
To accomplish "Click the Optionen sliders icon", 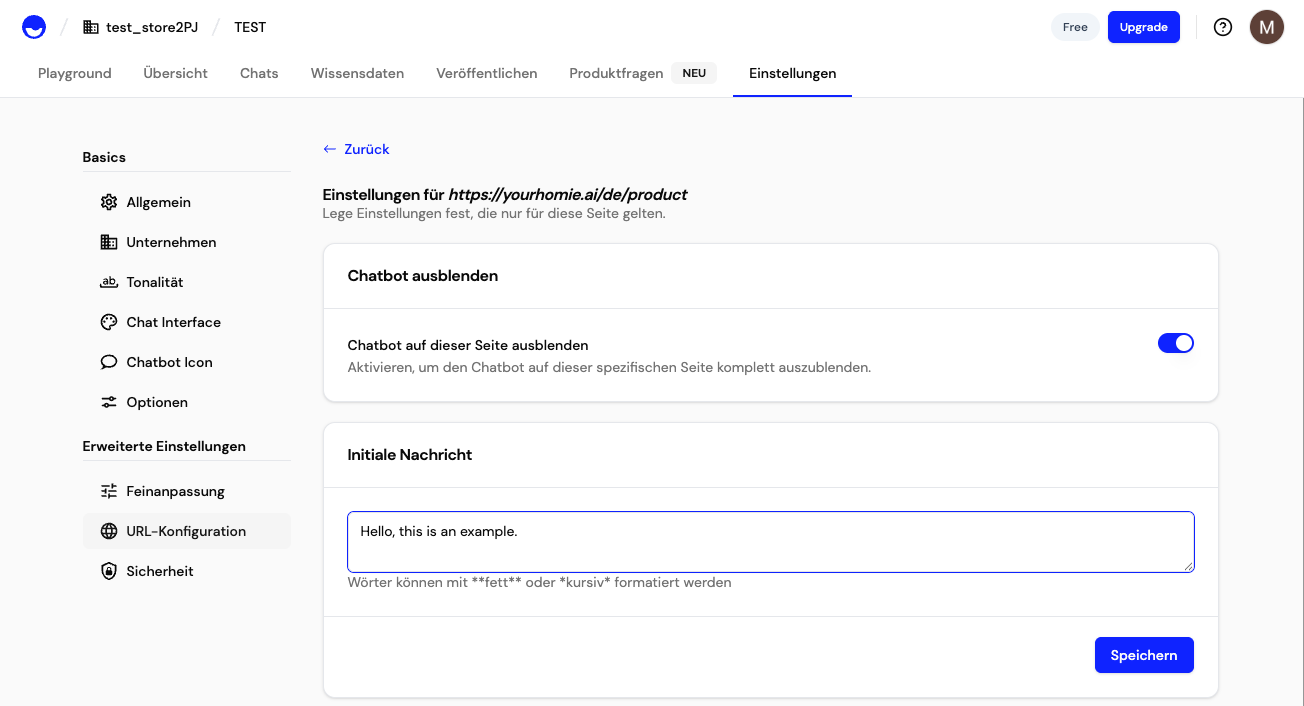I will coord(109,401).
